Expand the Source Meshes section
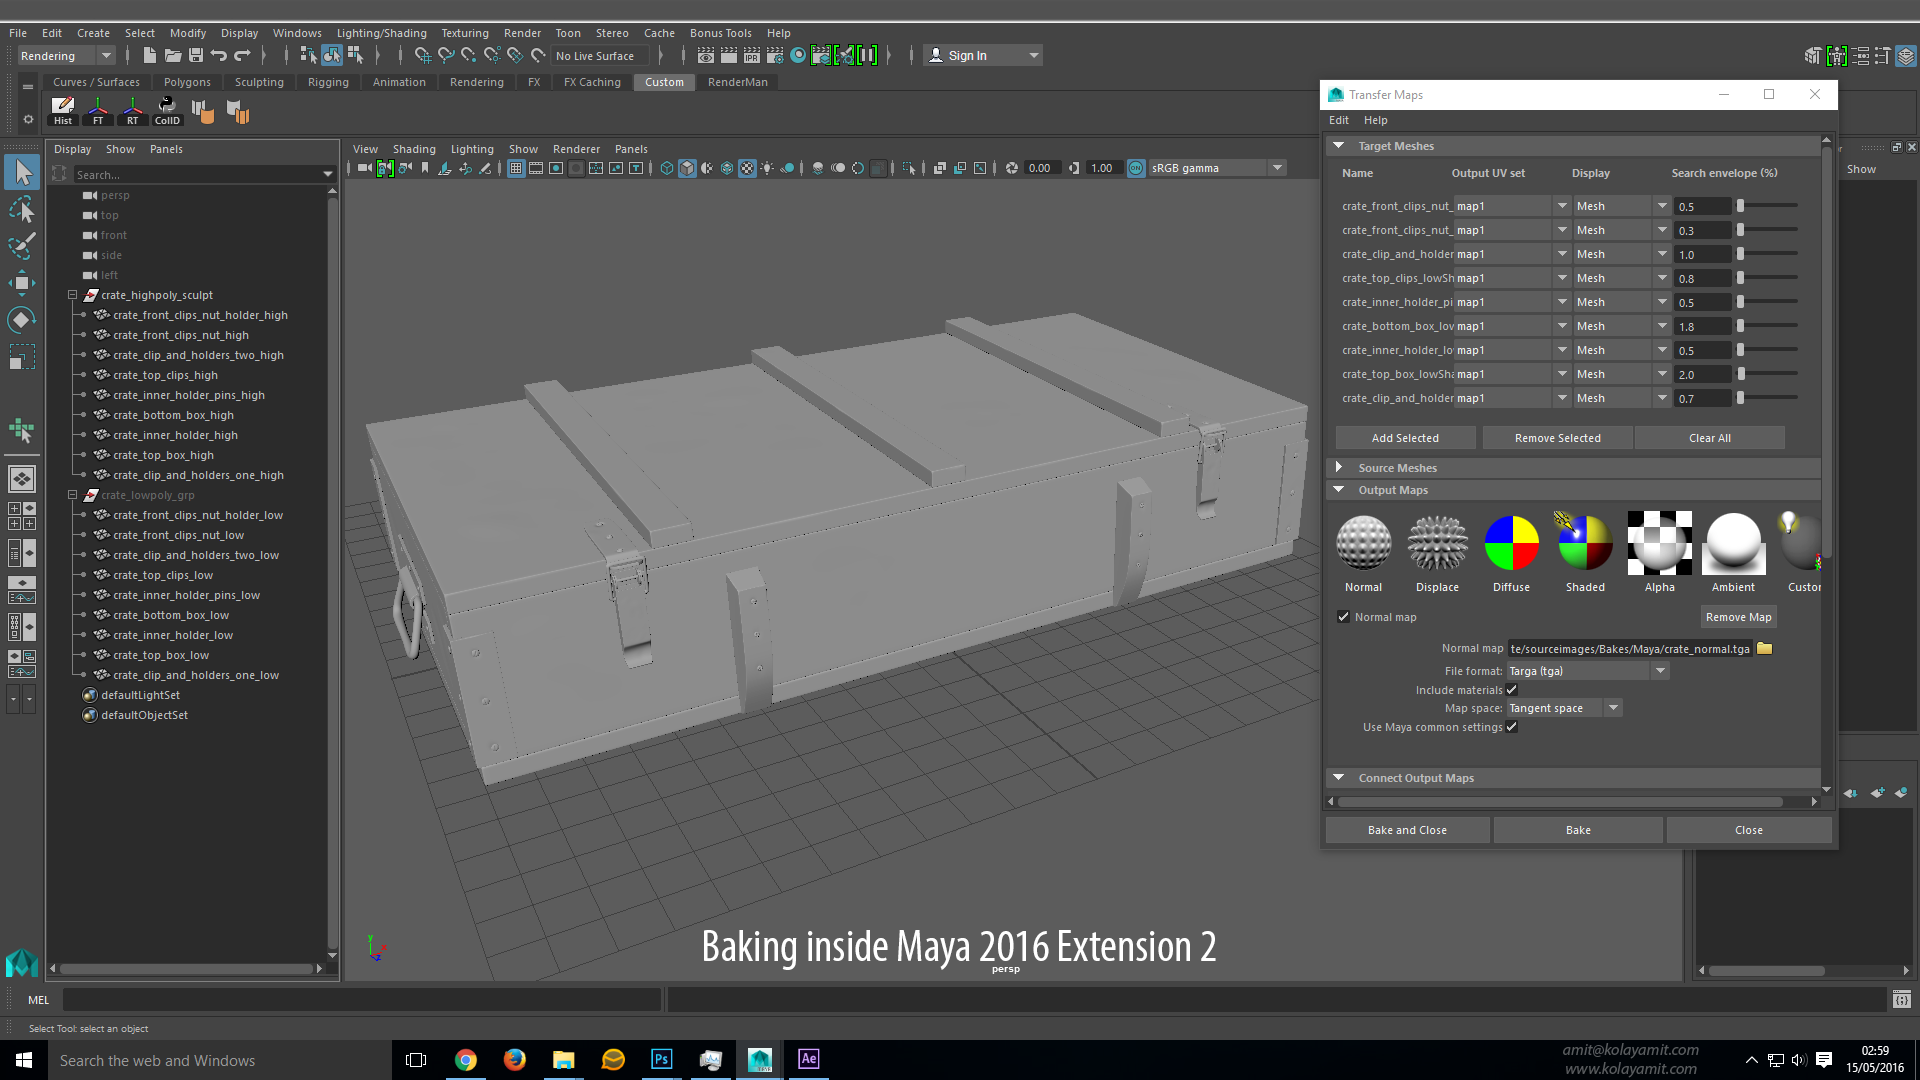The width and height of the screenshot is (1920, 1080). (1338, 467)
